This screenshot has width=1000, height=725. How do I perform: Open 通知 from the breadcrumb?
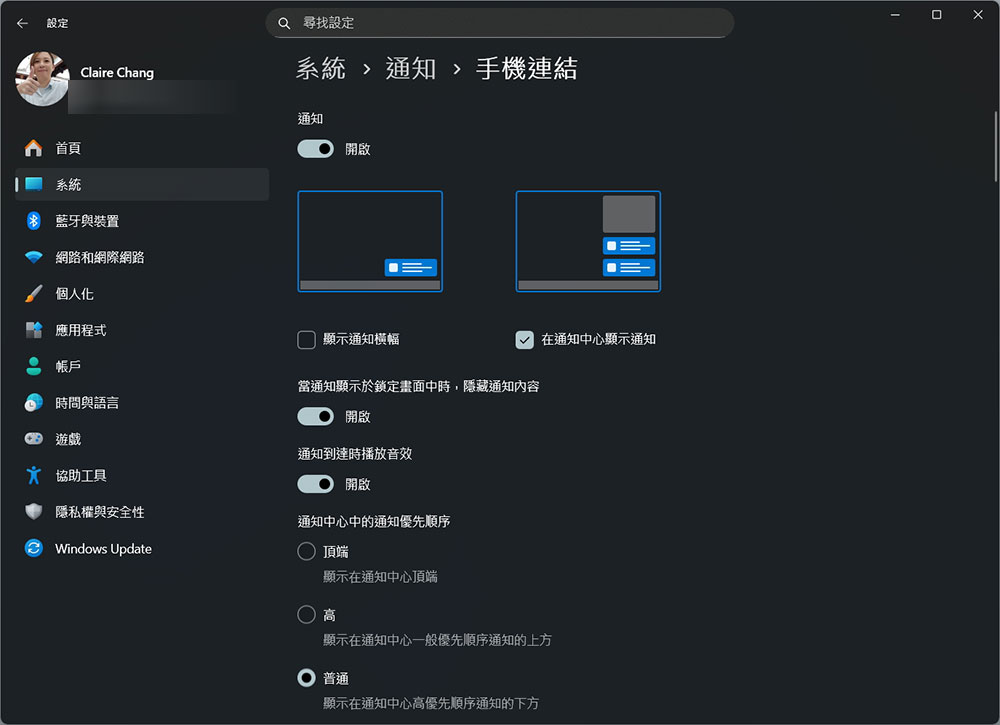pyautogui.click(x=411, y=69)
